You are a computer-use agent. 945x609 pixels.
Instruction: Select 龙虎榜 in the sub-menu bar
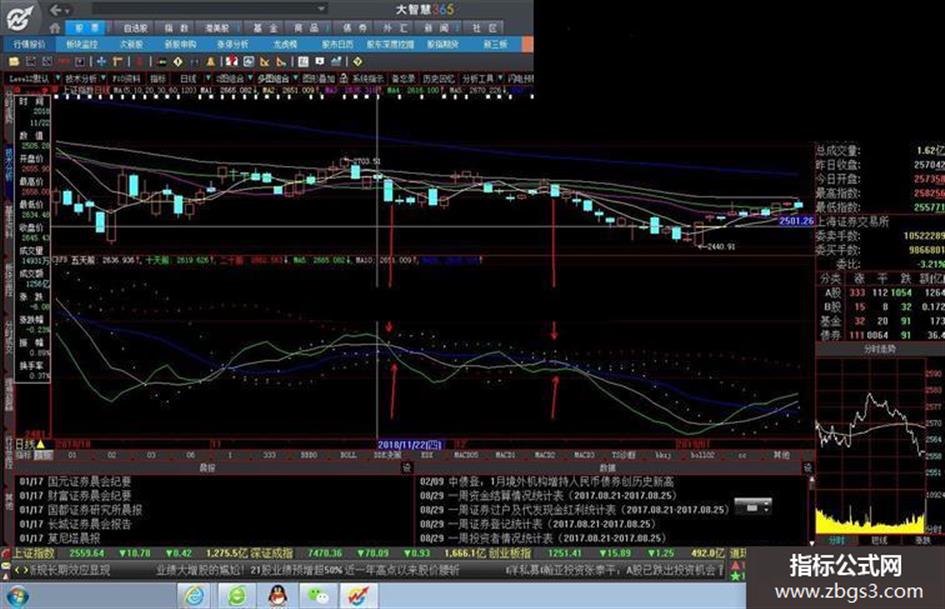click(285, 44)
